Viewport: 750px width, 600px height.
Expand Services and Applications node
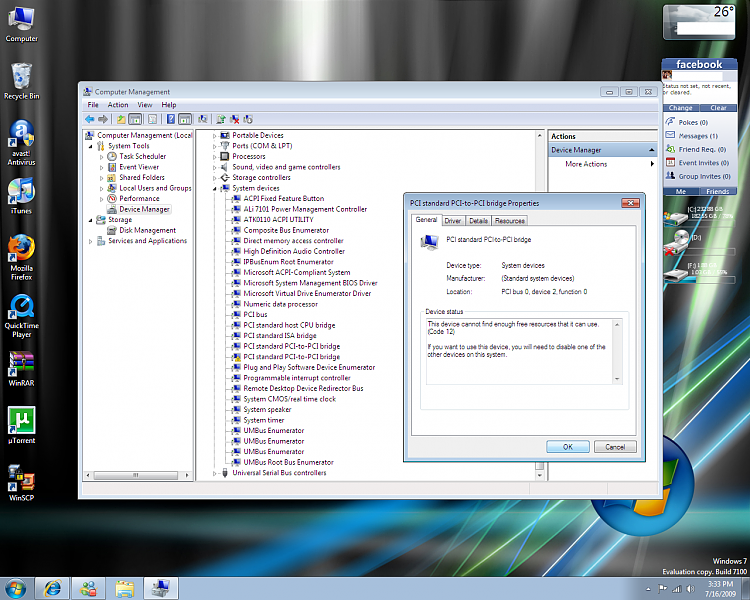(x=90, y=242)
